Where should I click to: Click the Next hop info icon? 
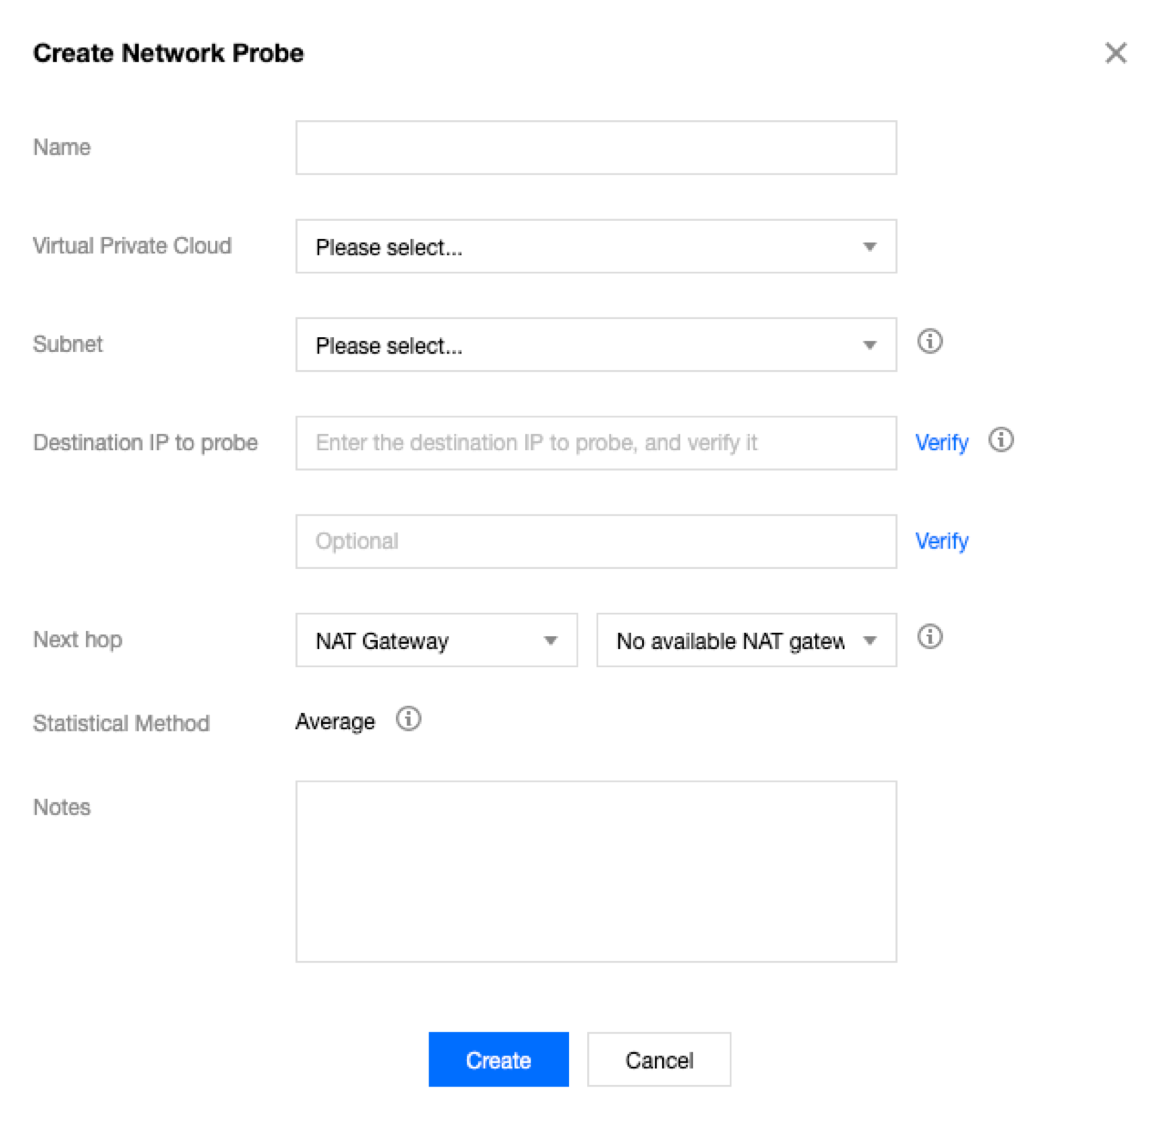tap(929, 637)
